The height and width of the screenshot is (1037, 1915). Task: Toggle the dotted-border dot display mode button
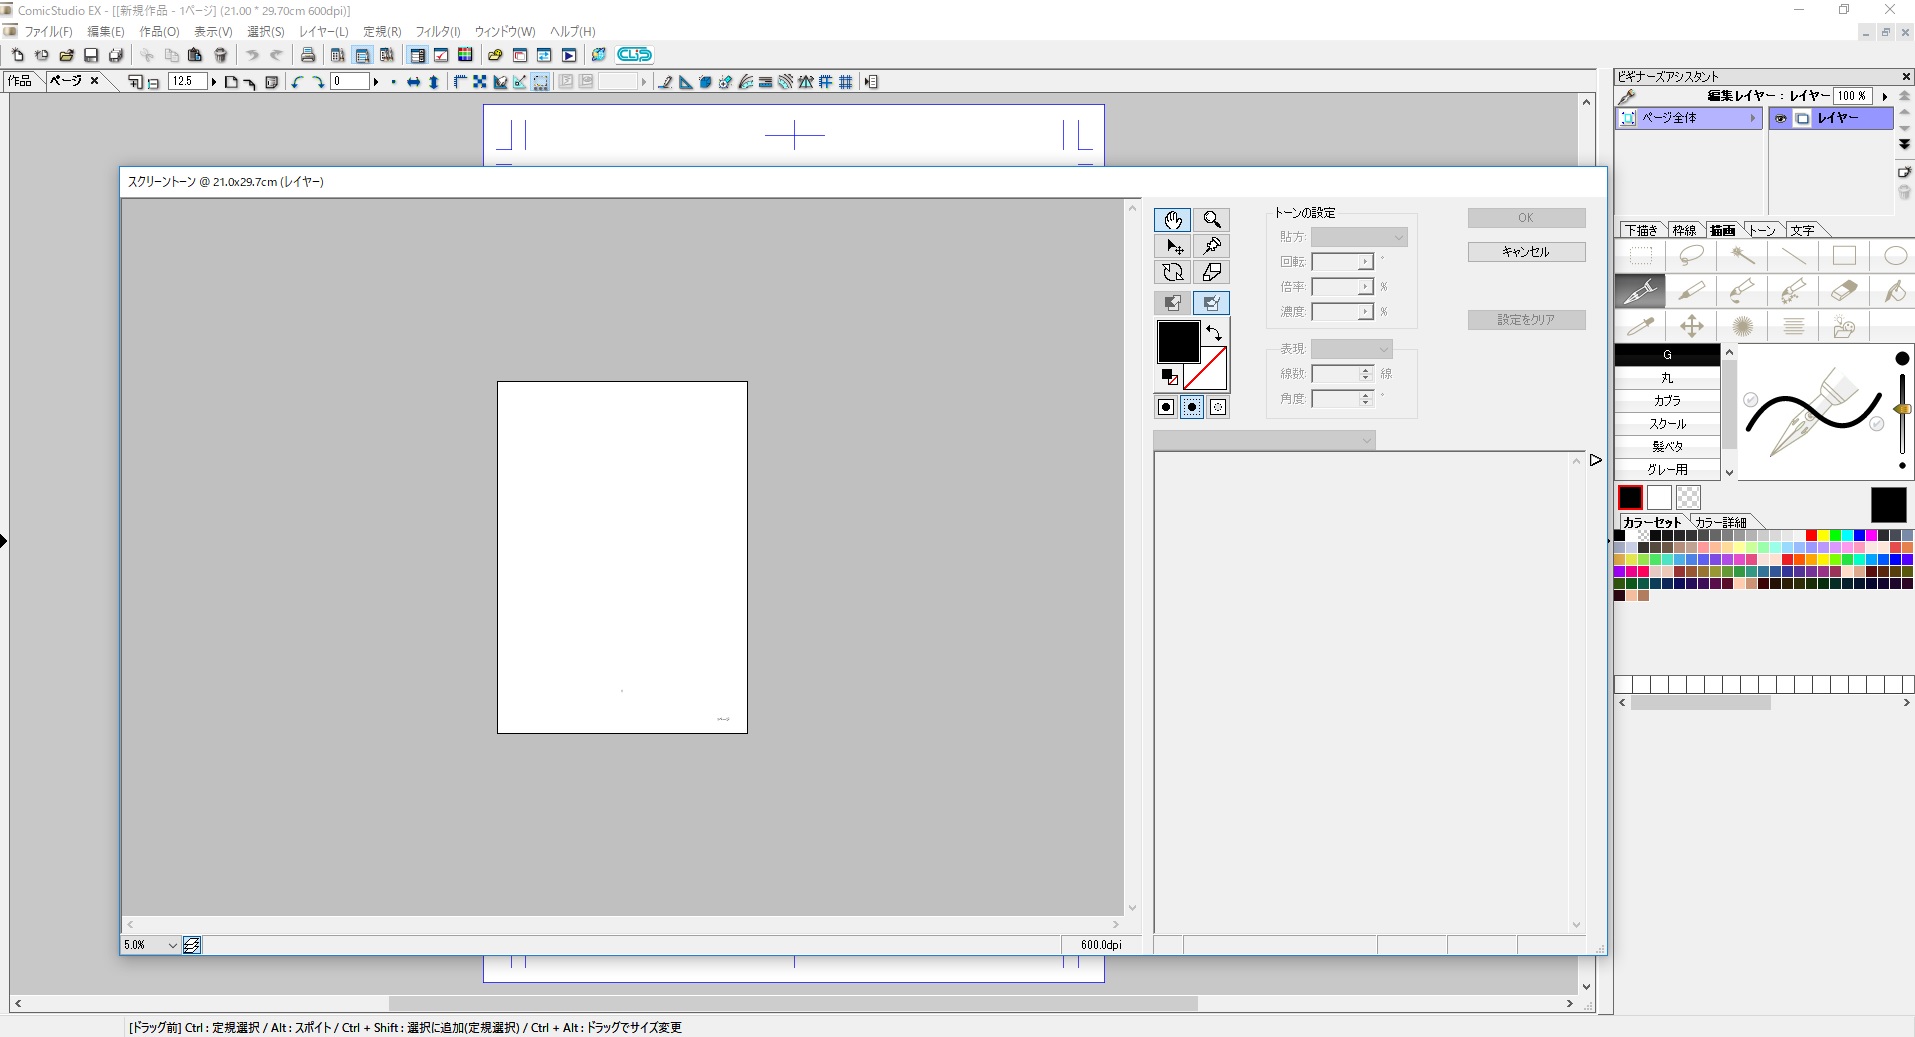coord(1192,407)
